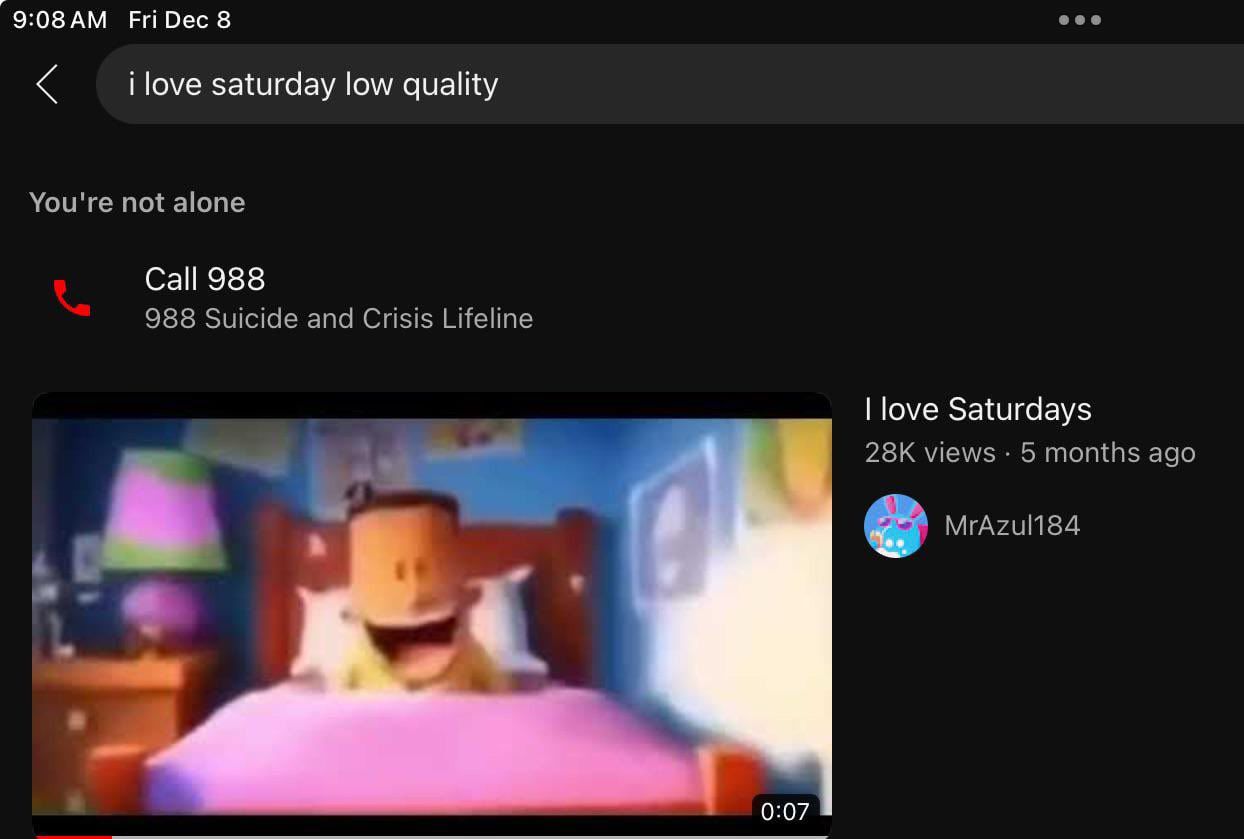Select 'Call 988' crisis line option
Image resolution: width=1244 pixels, height=839 pixels.
[x=205, y=279]
